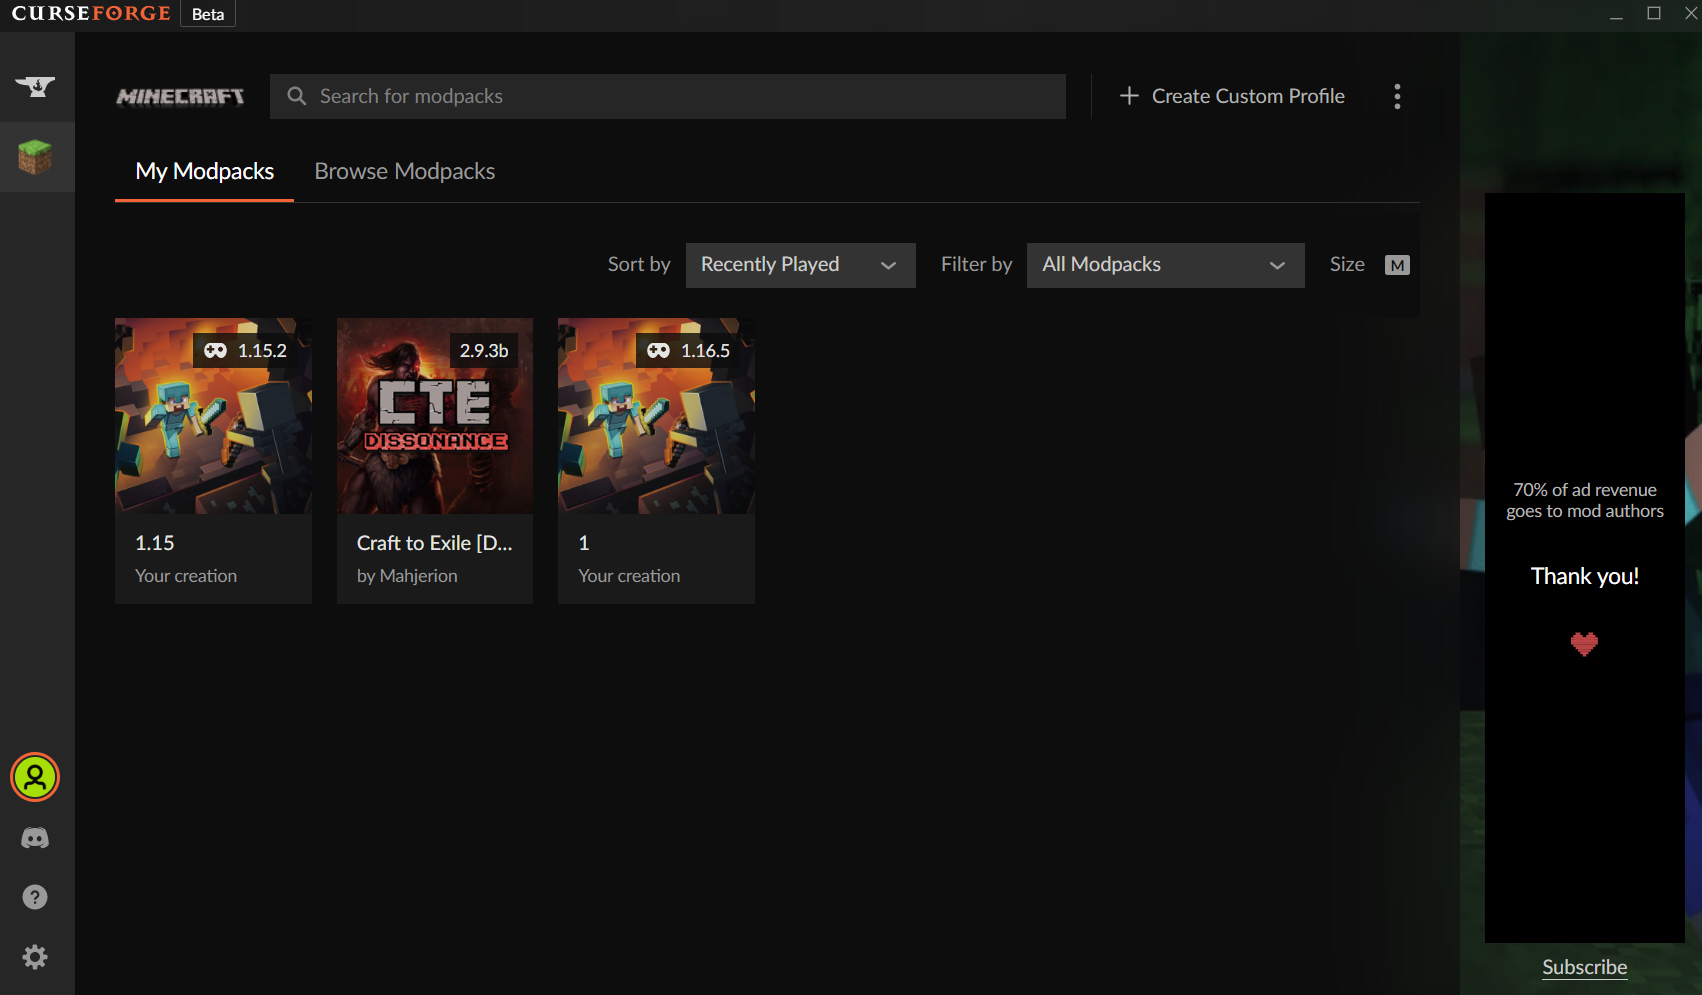Image resolution: width=1702 pixels, height=995 pixels.
Task: Switch to the Browse Modpacks tab
Action: (404, 172)
